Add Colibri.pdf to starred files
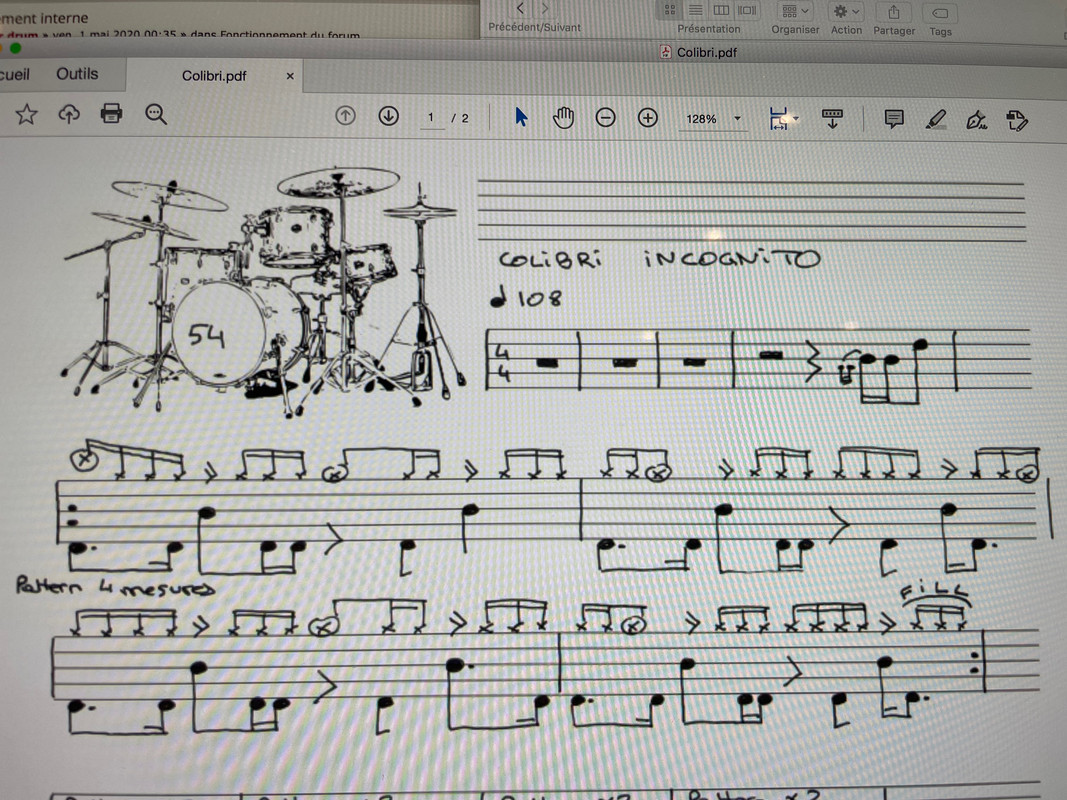Screen dimensions: 1067x800 pos(26,114)
